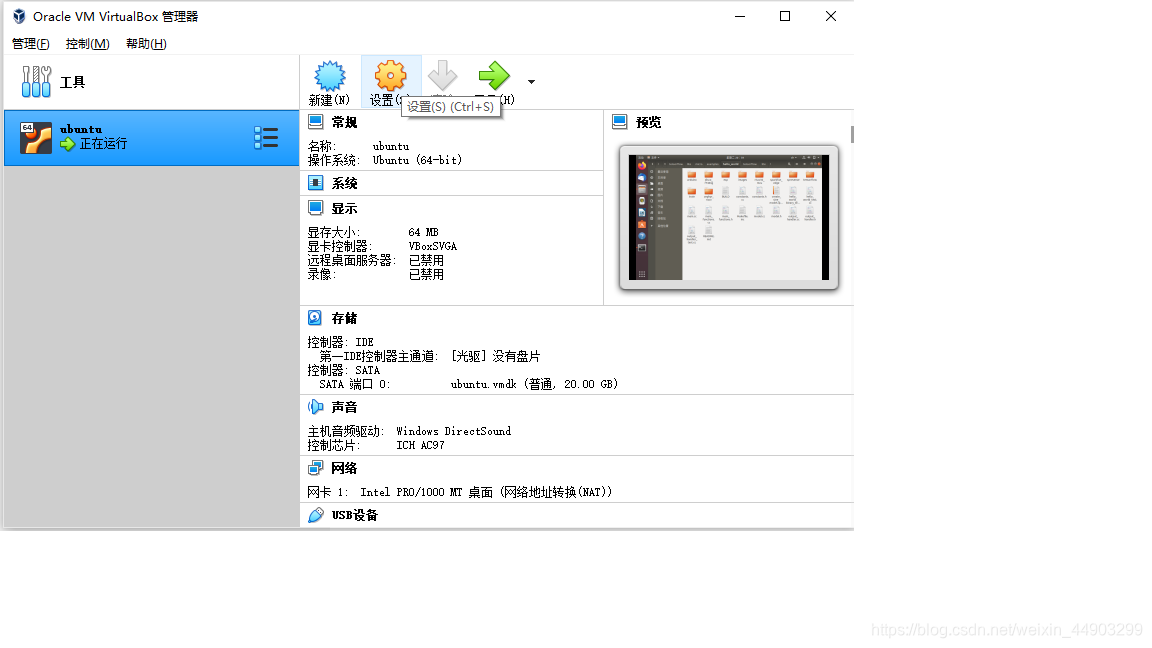Click the ubuntu VM preview thumbnail

[729, 217]
